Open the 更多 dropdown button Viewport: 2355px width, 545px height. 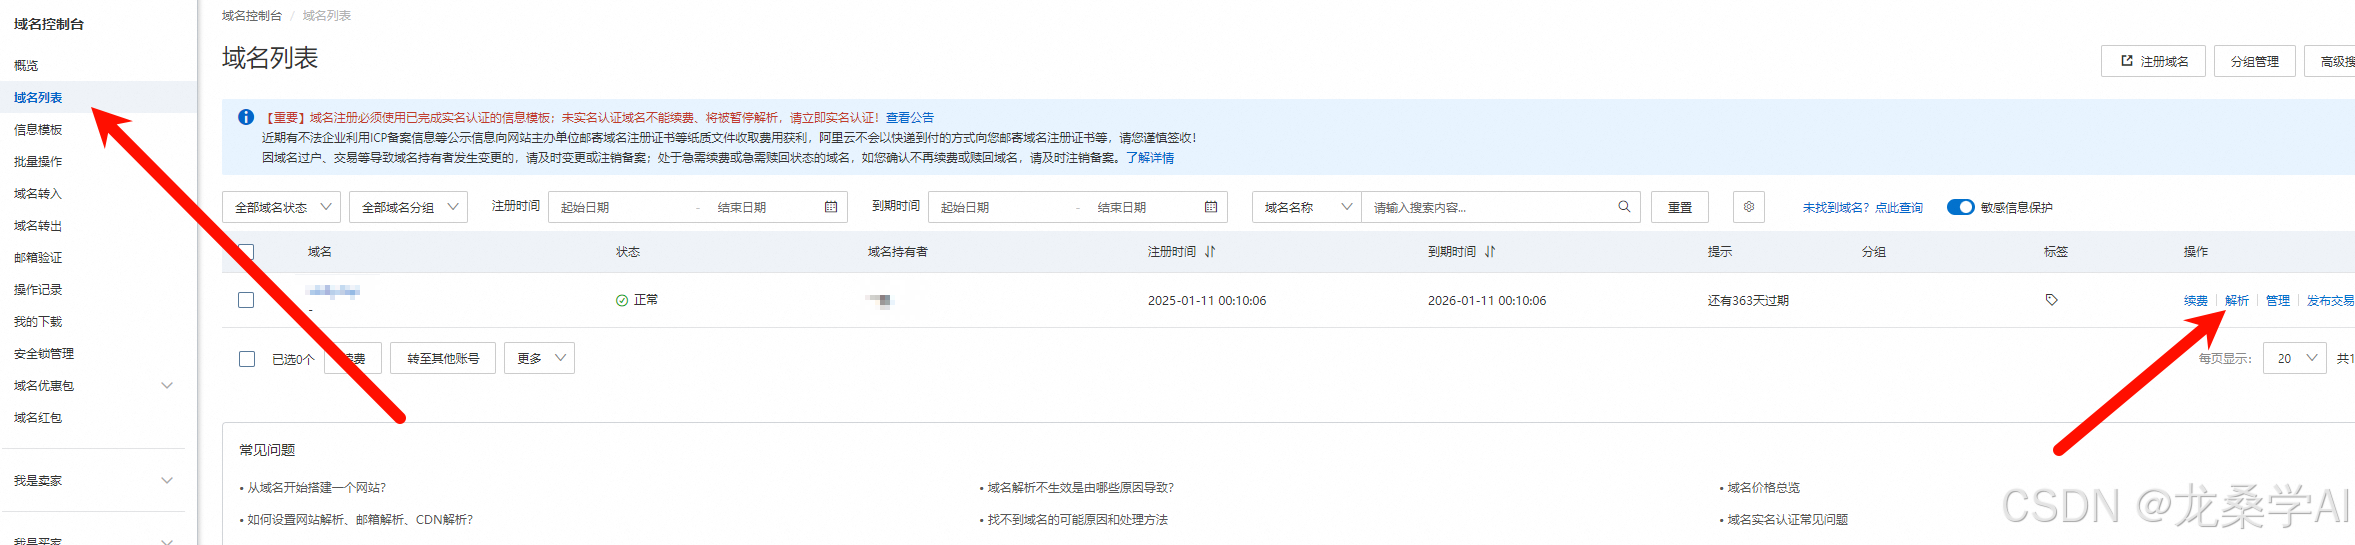click(x=540, y=358)
